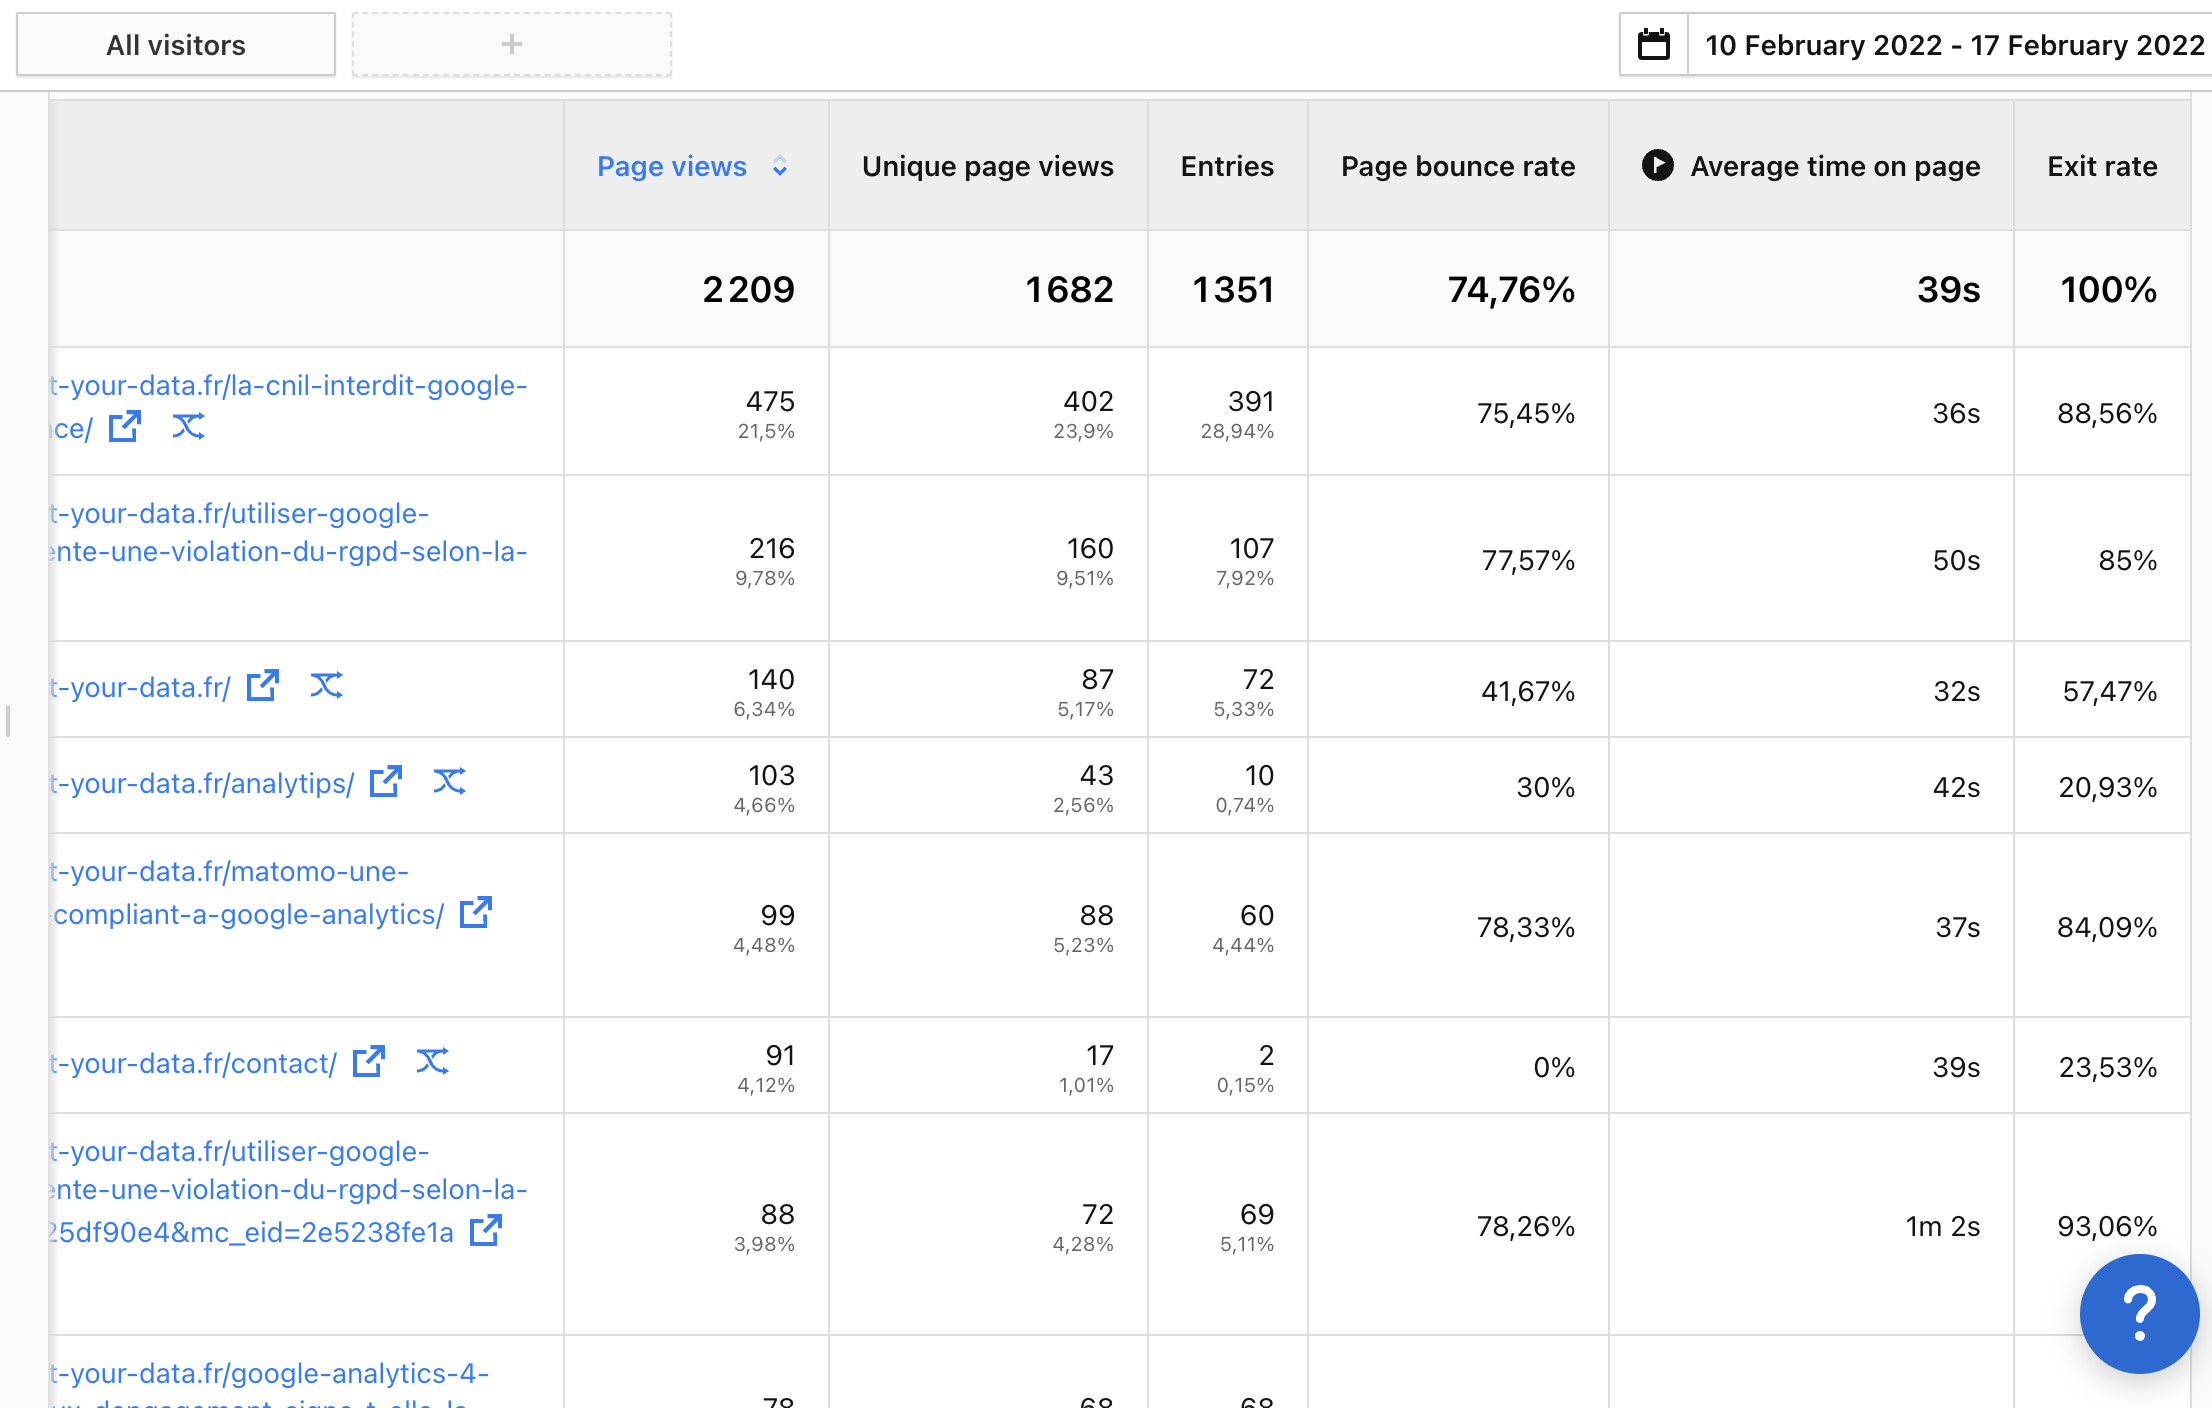Open matomo-une page external link icon

click(x=476, y=913)
